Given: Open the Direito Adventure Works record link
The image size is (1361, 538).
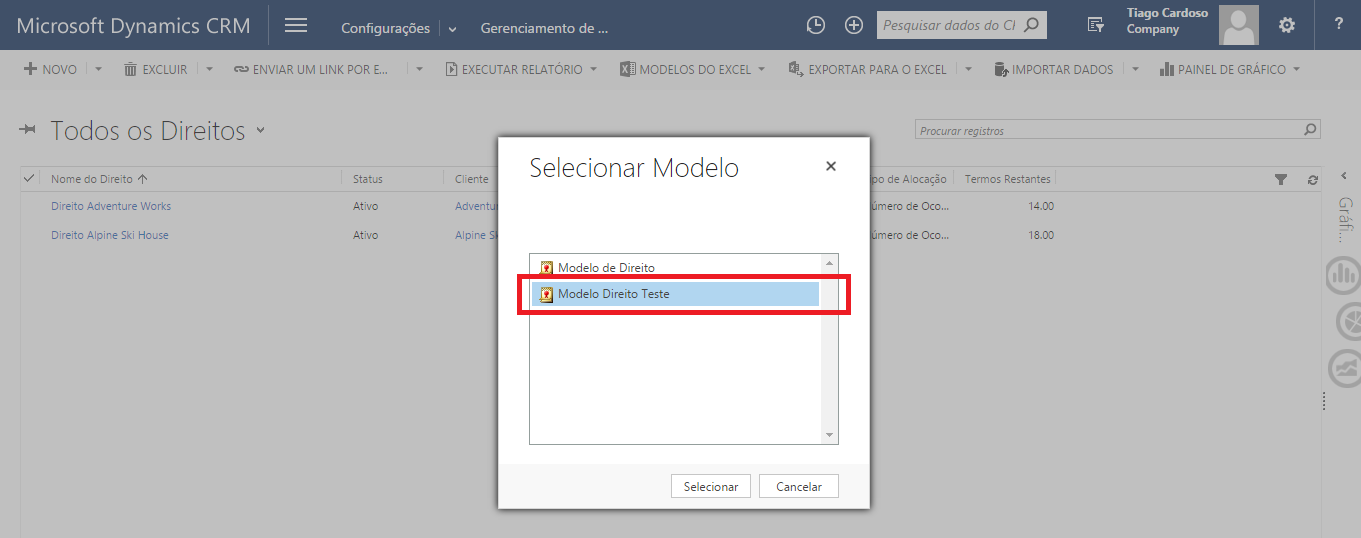Looking at the screenshot, I should [111, 206].
